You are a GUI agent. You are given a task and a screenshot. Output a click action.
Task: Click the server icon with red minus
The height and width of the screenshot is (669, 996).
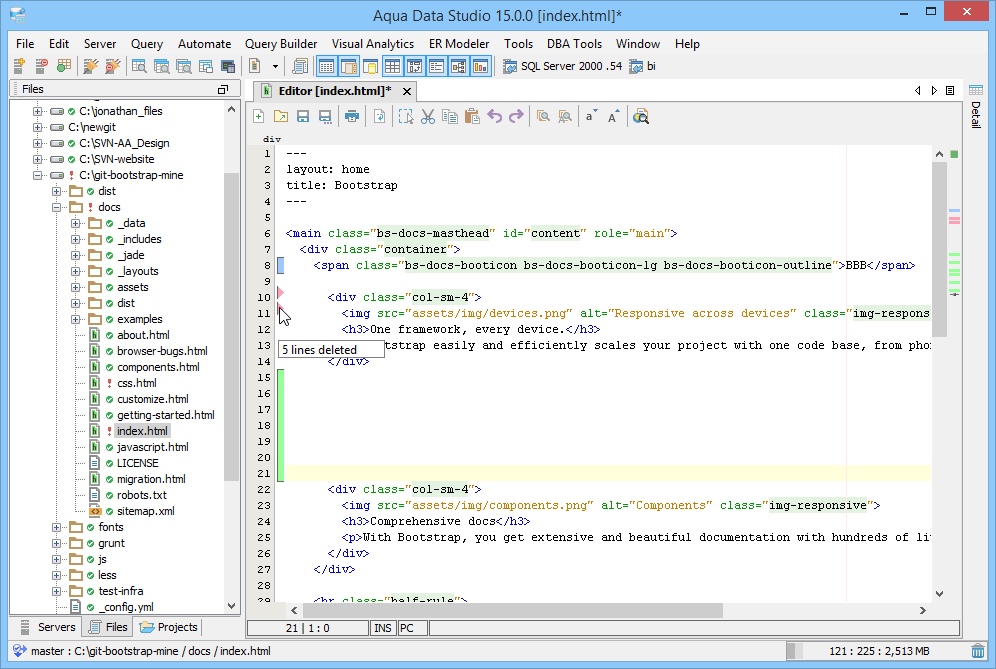pos(41,65)
